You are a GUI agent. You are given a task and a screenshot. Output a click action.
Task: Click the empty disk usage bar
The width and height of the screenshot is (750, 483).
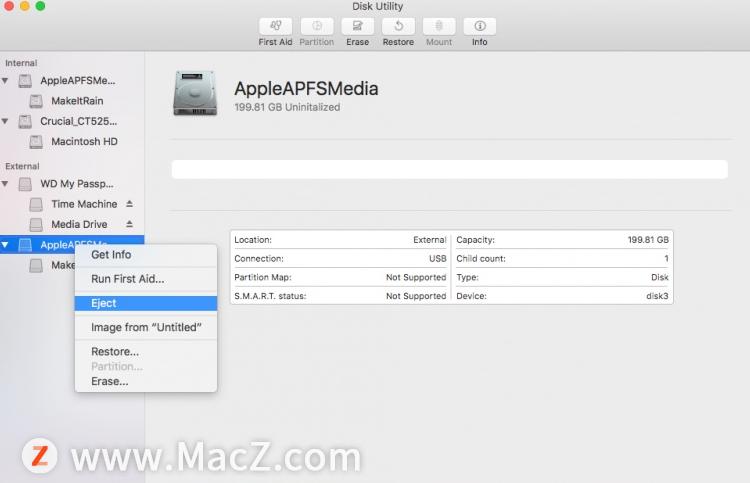[450, 169]
